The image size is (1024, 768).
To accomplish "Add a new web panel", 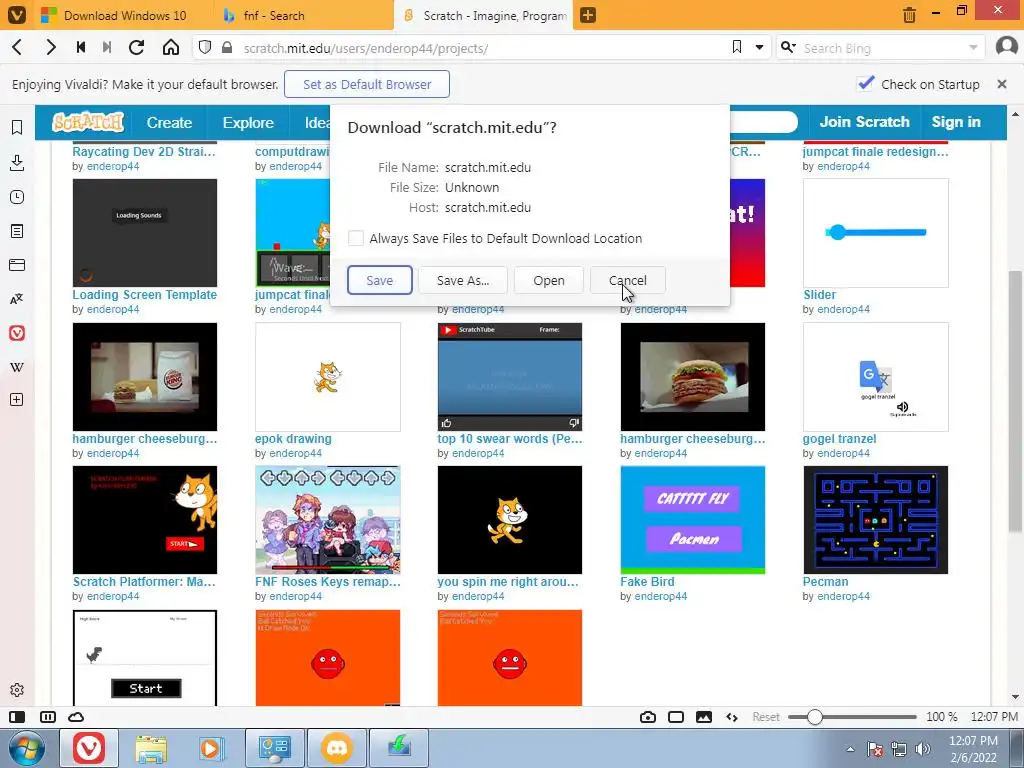I will [17, 400].
